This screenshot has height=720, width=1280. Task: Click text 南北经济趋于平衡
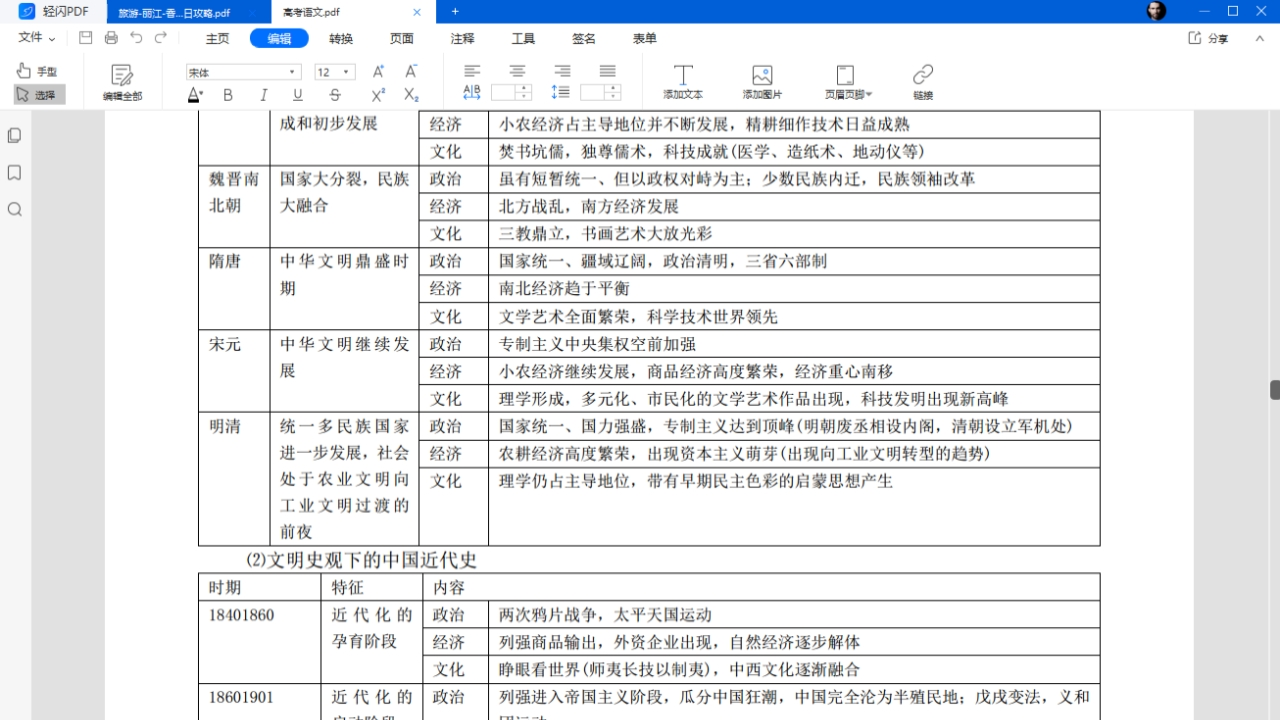click(x=564, y=289)
